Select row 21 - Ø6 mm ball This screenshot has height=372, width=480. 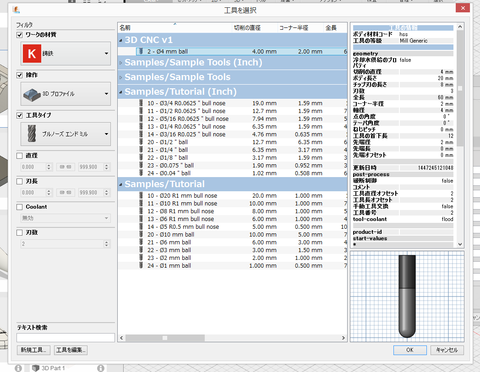(233, 242)
